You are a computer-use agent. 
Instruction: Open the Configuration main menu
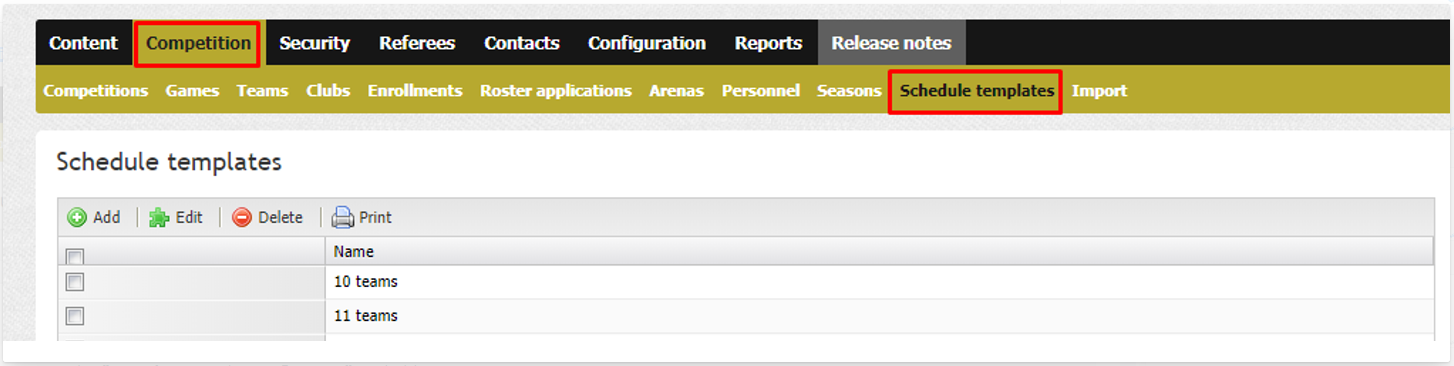coord(647,43)
